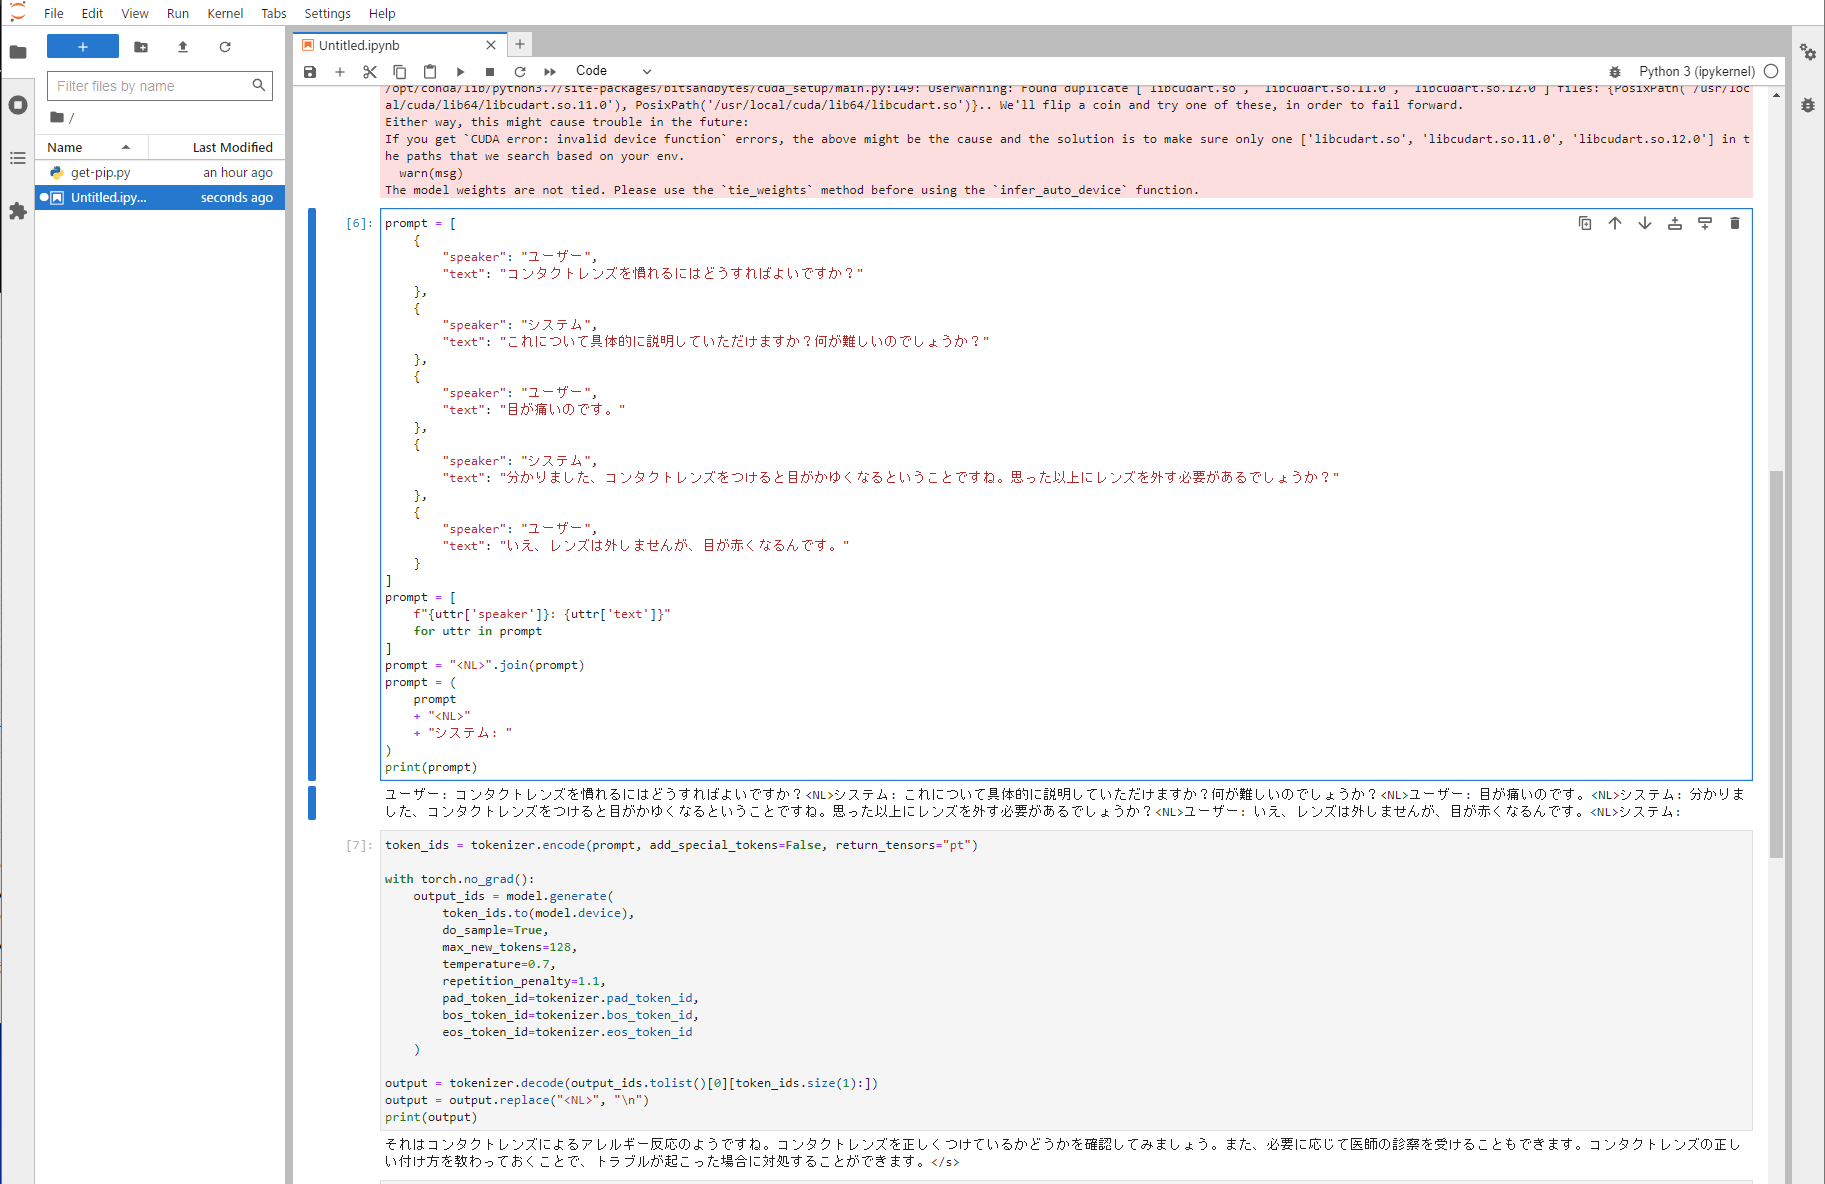This screenshot has height=1184, width=1825.
Task: Open the Property Inspector on right sidebar
Action: [x=1808, y=52]
